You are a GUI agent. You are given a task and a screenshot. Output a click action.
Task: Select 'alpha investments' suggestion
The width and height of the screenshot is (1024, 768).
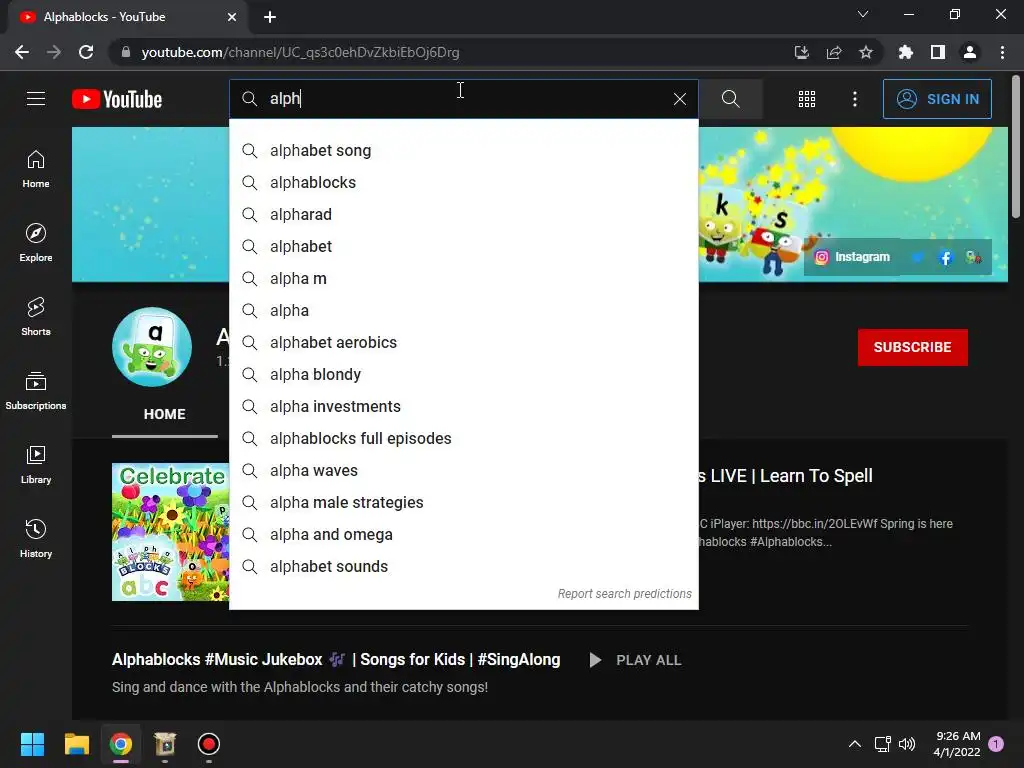464,406
